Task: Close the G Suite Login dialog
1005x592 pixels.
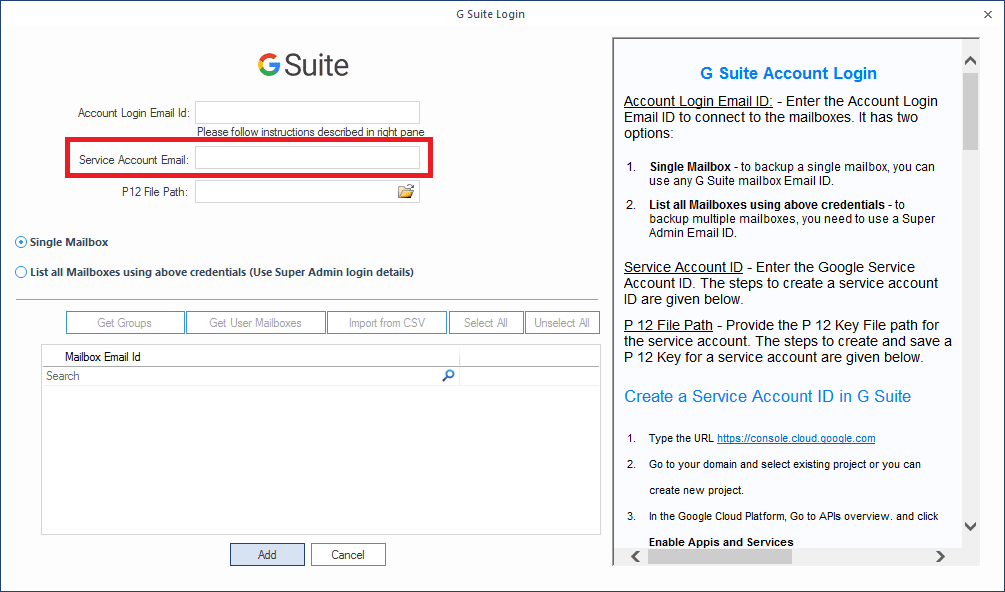Action: 988,14
